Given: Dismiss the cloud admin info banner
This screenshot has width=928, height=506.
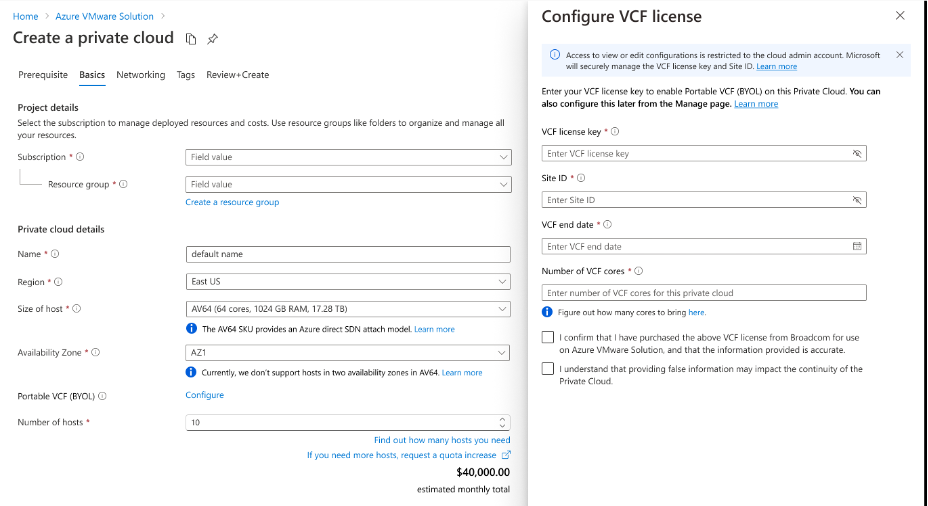Looking at the screenshot, I should pyautogui.click(x=900, y=55).
